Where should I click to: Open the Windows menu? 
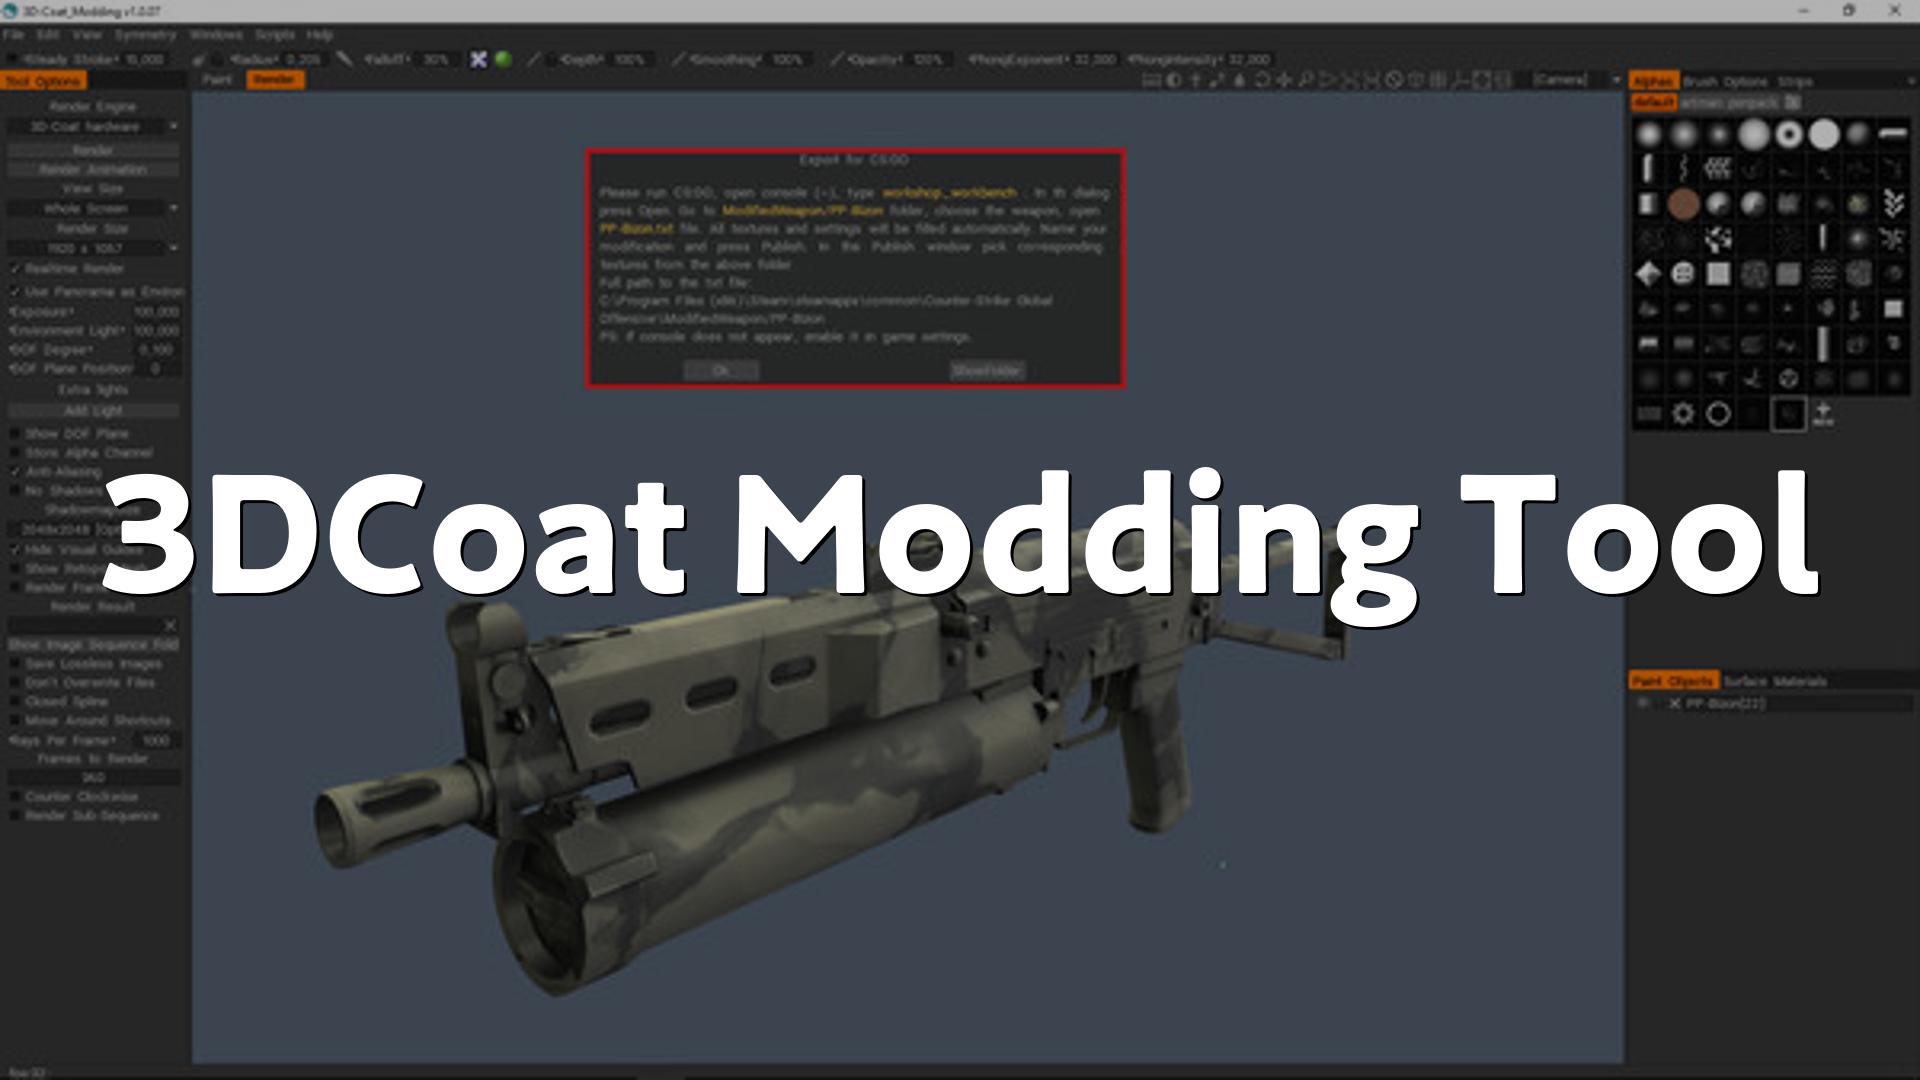tap(216, 35)
